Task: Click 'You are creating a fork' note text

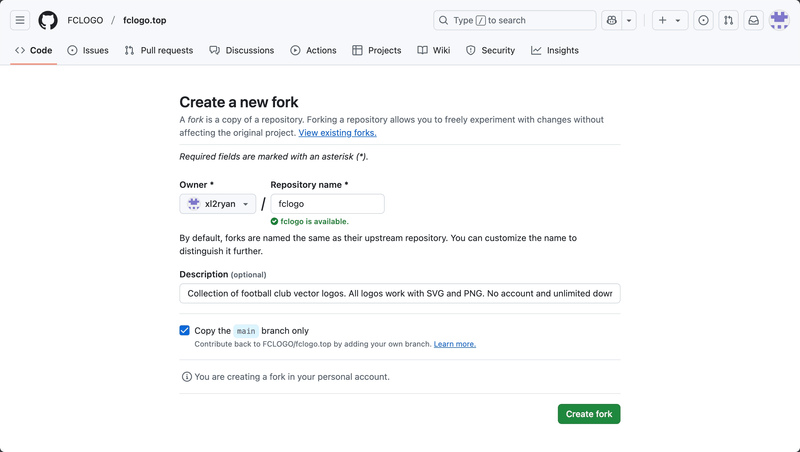Action: click(292, 377)
